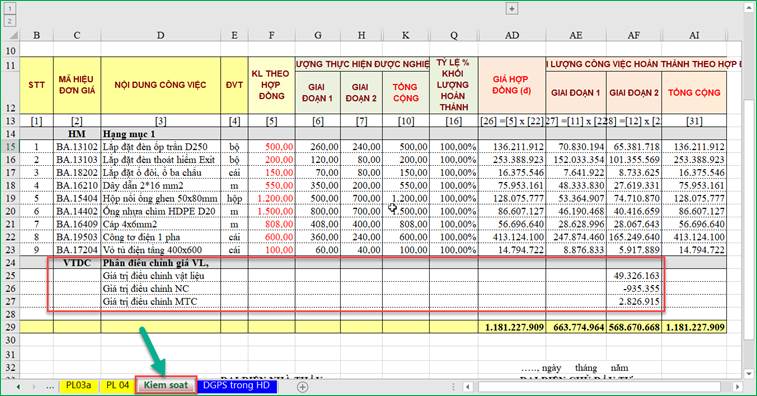Click the Select All corner triangle
Image resolution: width=757 pixels, height=396 pixels.
click(13, 35)
